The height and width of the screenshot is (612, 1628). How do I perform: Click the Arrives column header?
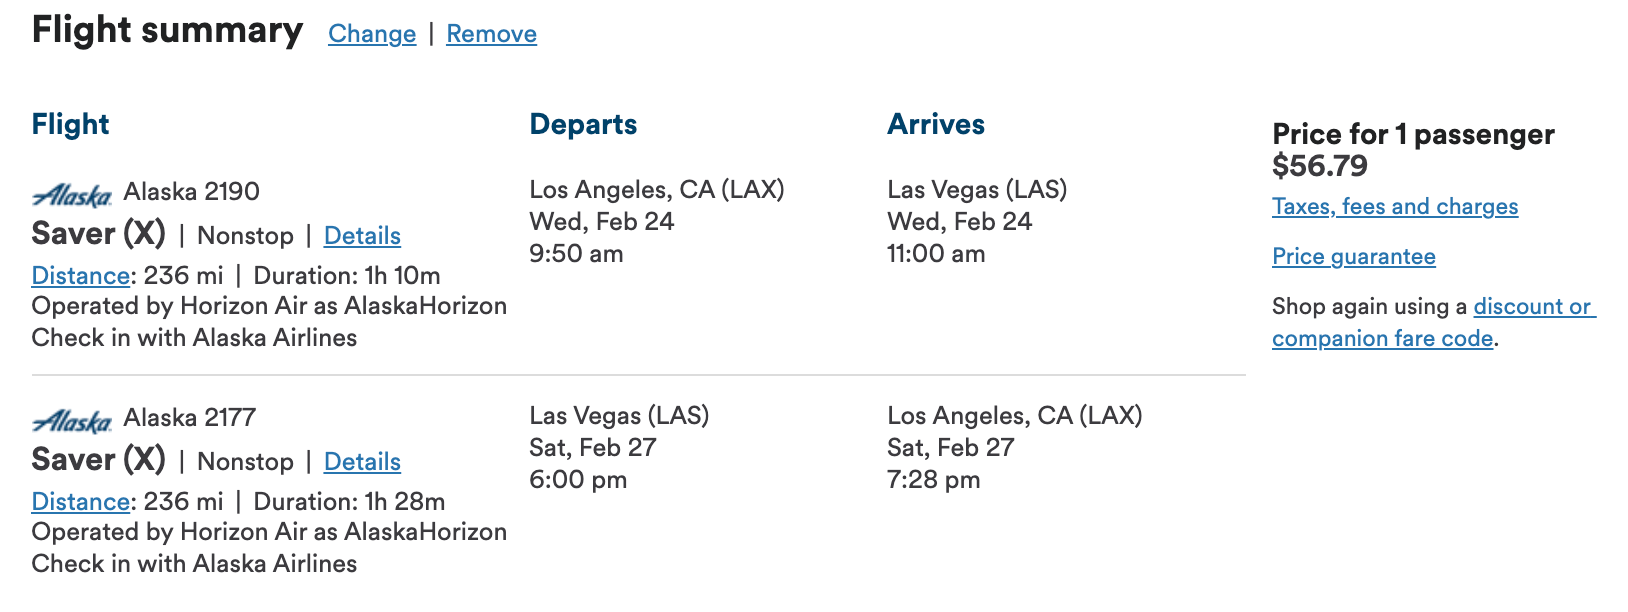click(x=937, y=125)
